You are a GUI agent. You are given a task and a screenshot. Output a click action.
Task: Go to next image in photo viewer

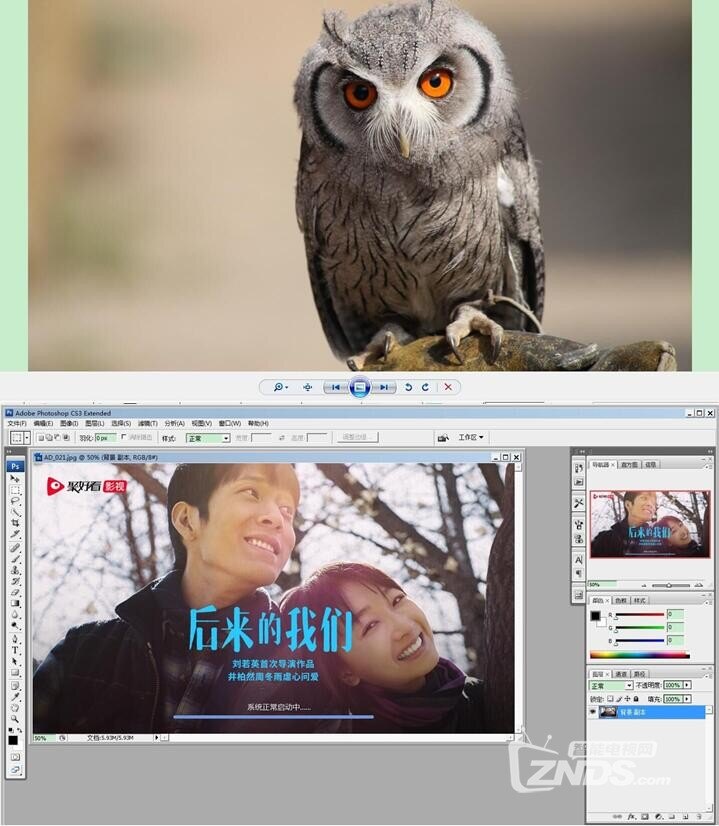pyautogui.click(x=385, y=387)
